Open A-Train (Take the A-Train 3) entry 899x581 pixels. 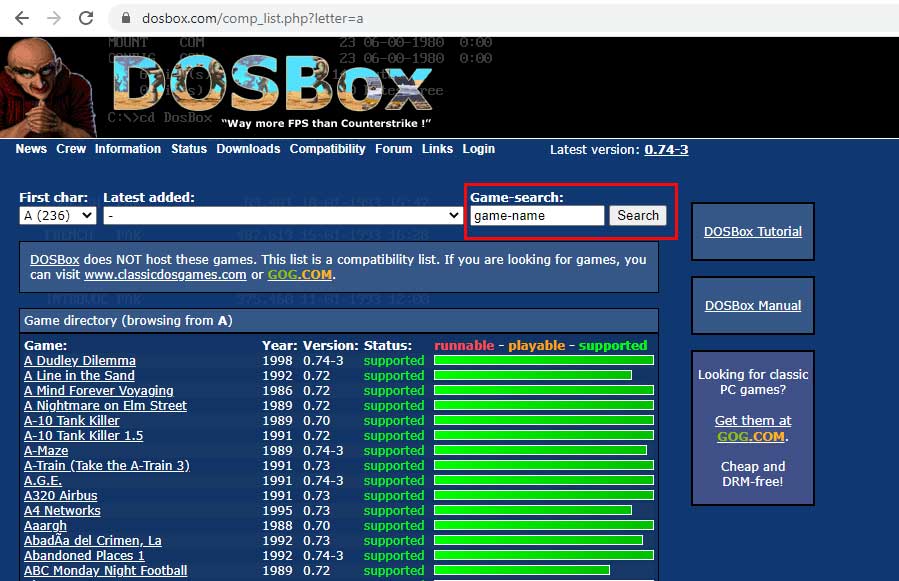[x=107, y=466]
